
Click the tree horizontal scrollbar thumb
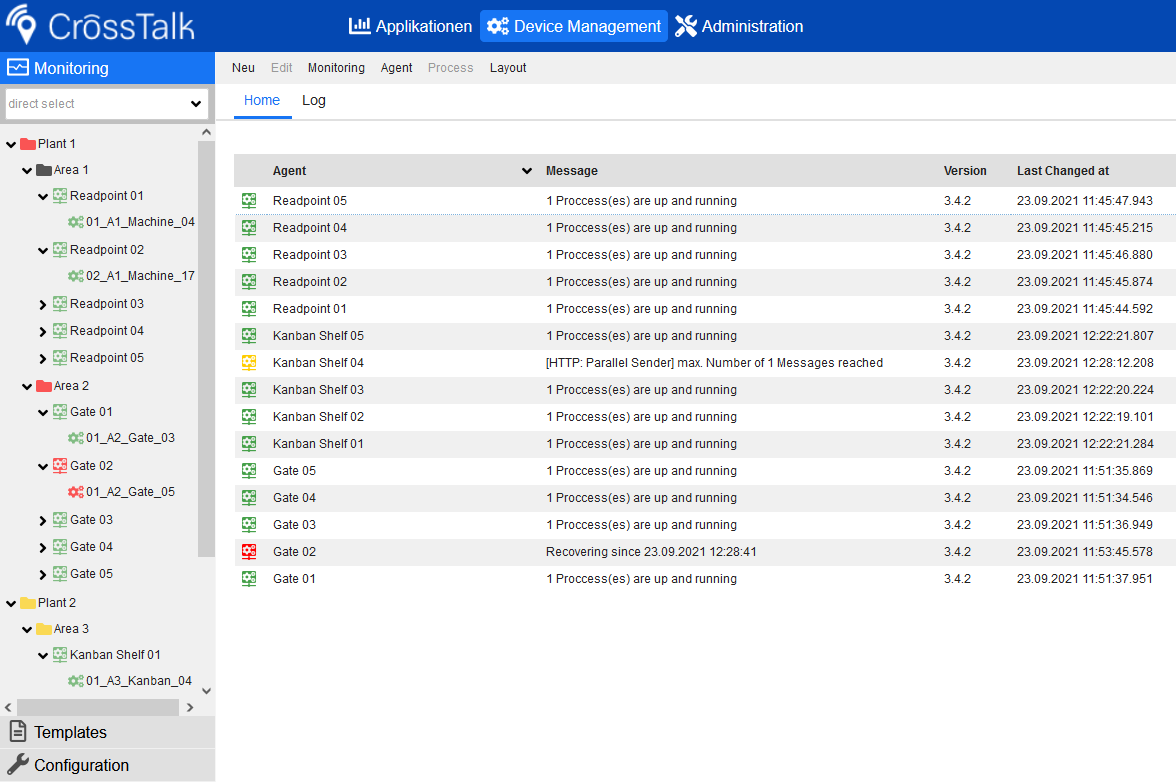coord(98,707)
